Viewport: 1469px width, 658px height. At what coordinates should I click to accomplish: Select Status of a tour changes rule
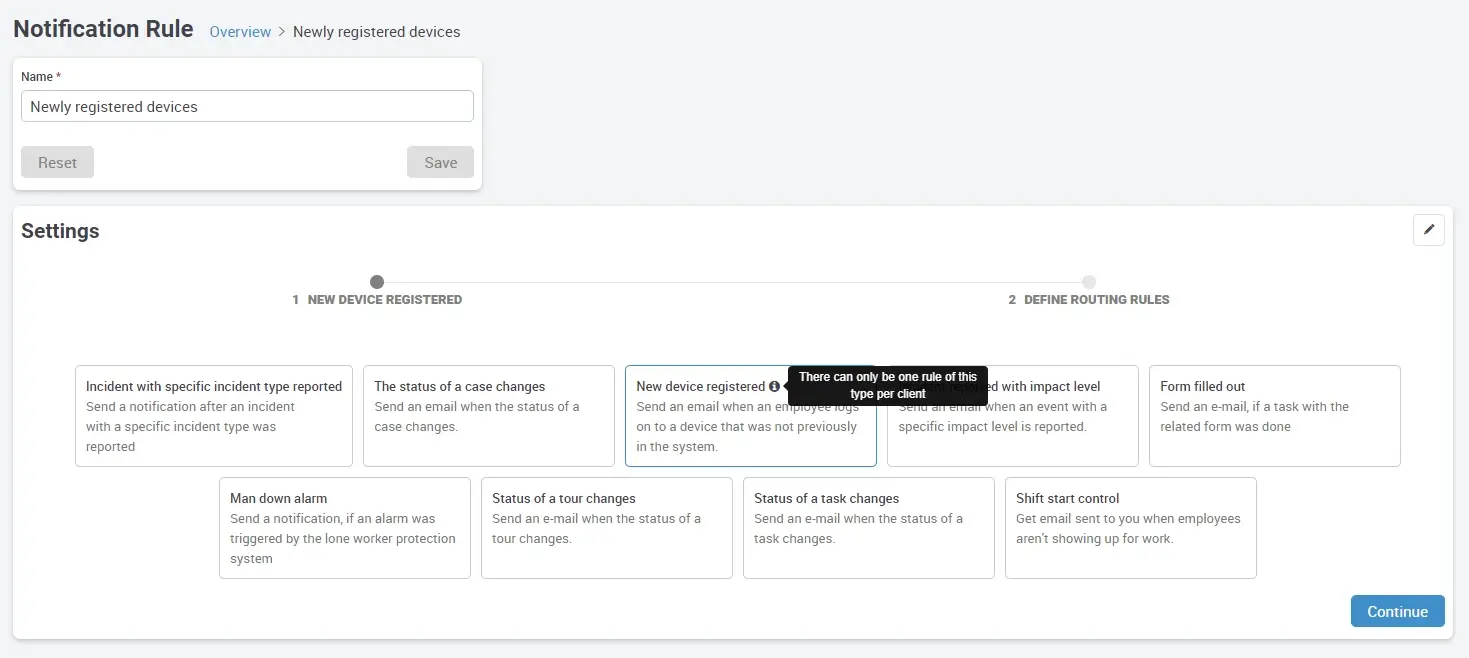606,528
